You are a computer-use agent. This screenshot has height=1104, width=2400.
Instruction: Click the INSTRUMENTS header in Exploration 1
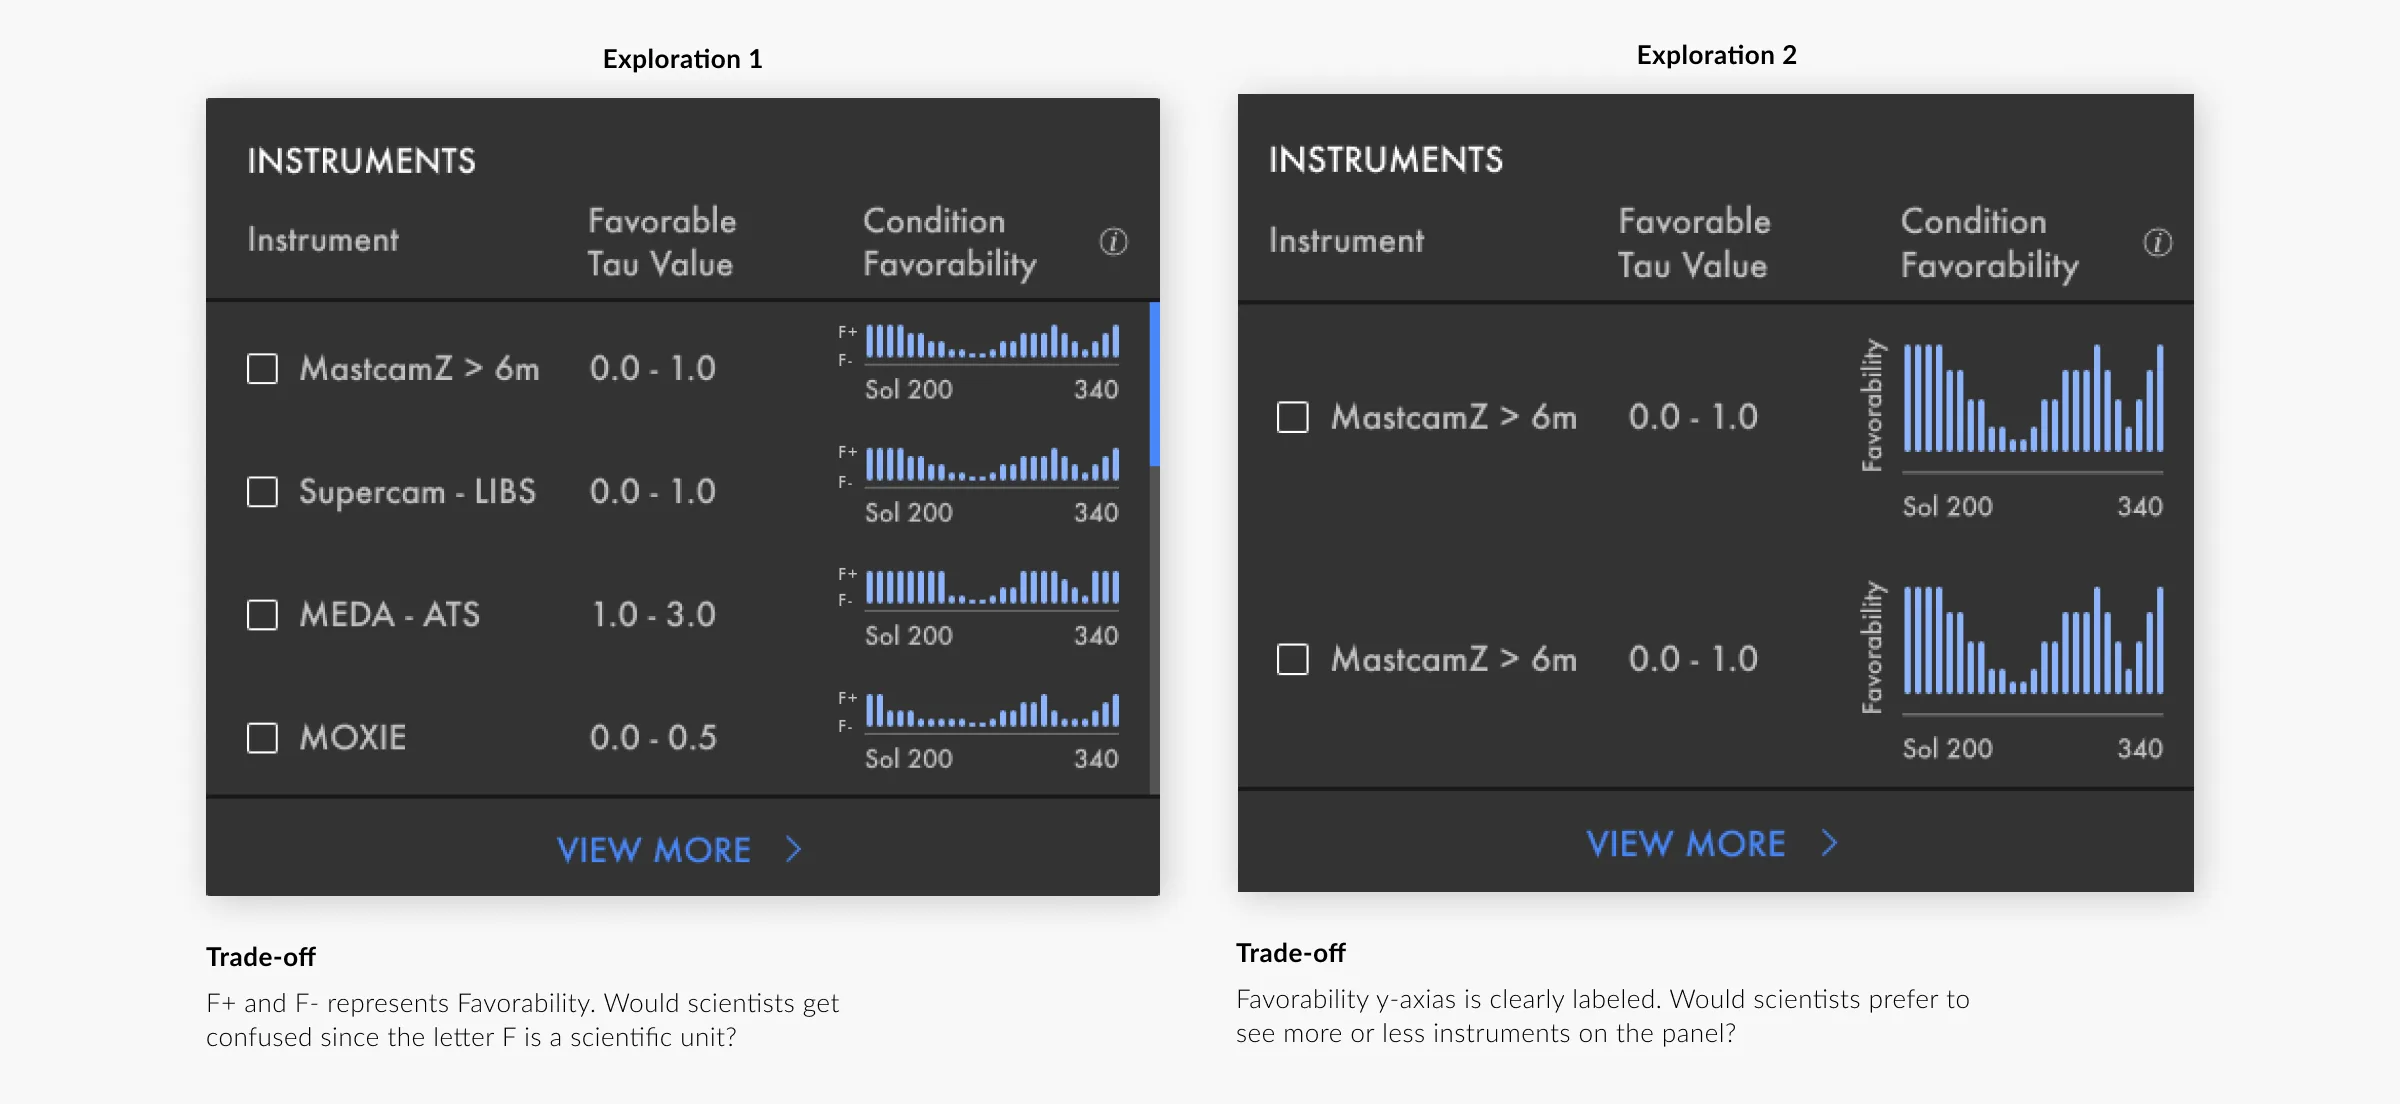click(360, 160)
